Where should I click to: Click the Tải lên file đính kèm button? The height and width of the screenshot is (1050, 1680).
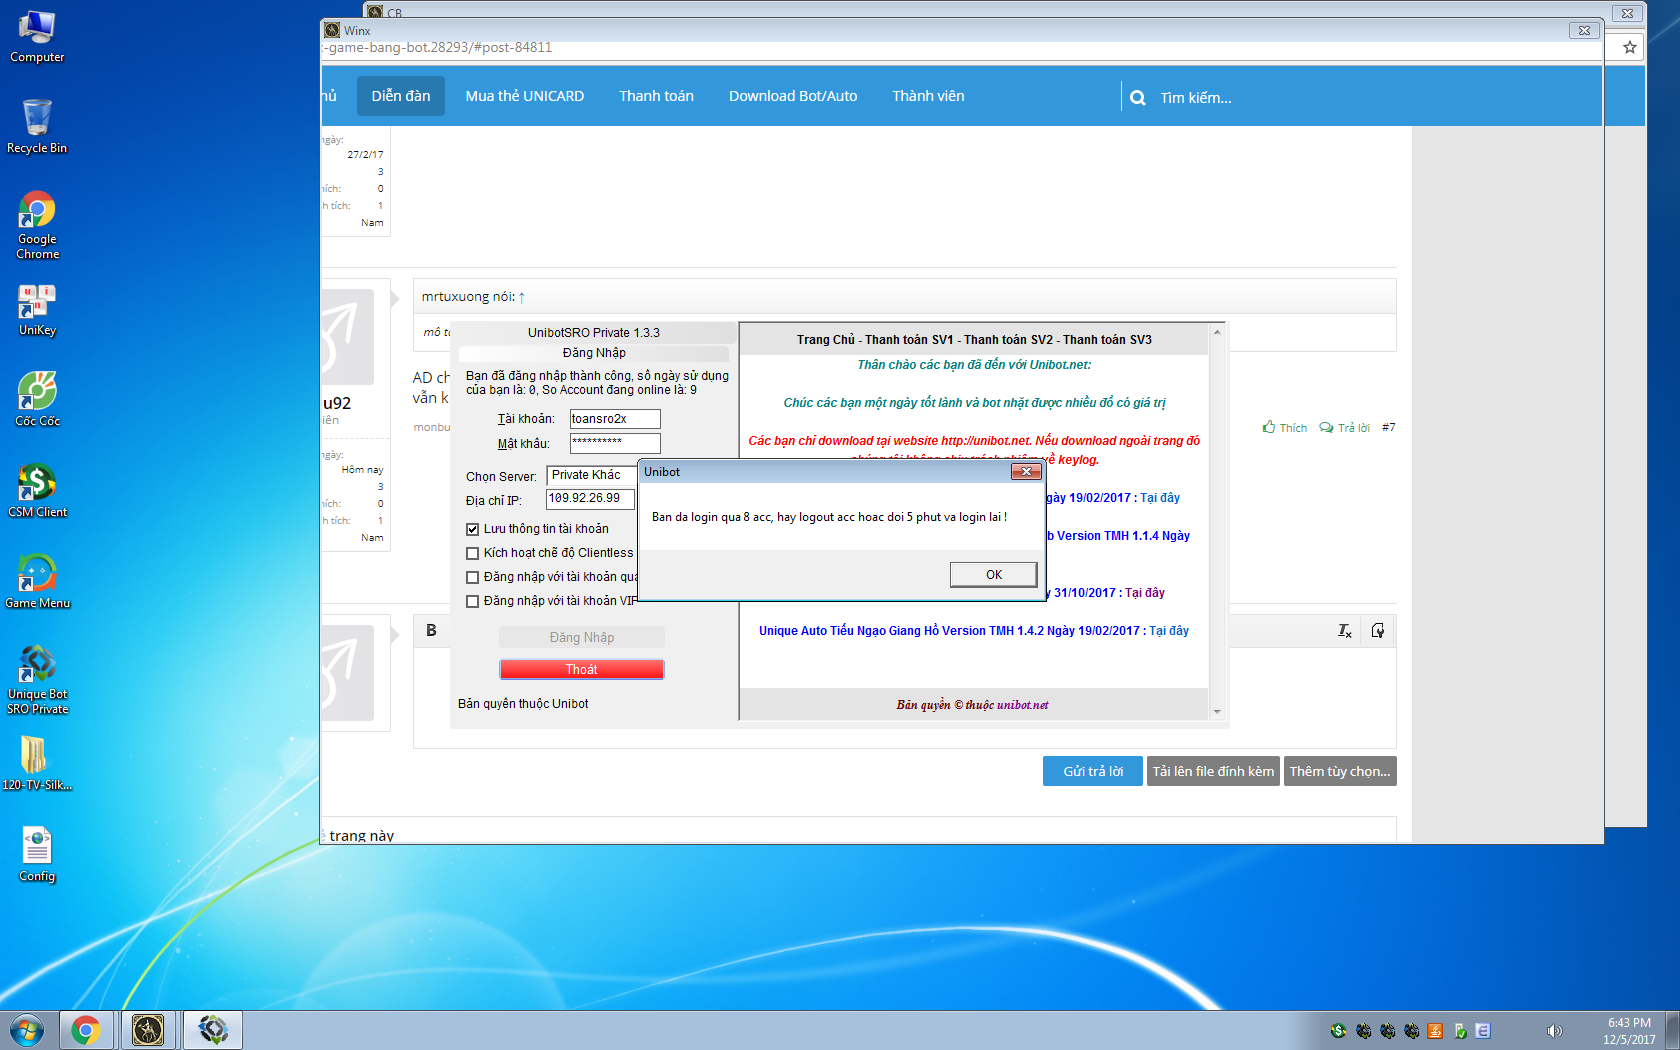(x=1213, y=771)
